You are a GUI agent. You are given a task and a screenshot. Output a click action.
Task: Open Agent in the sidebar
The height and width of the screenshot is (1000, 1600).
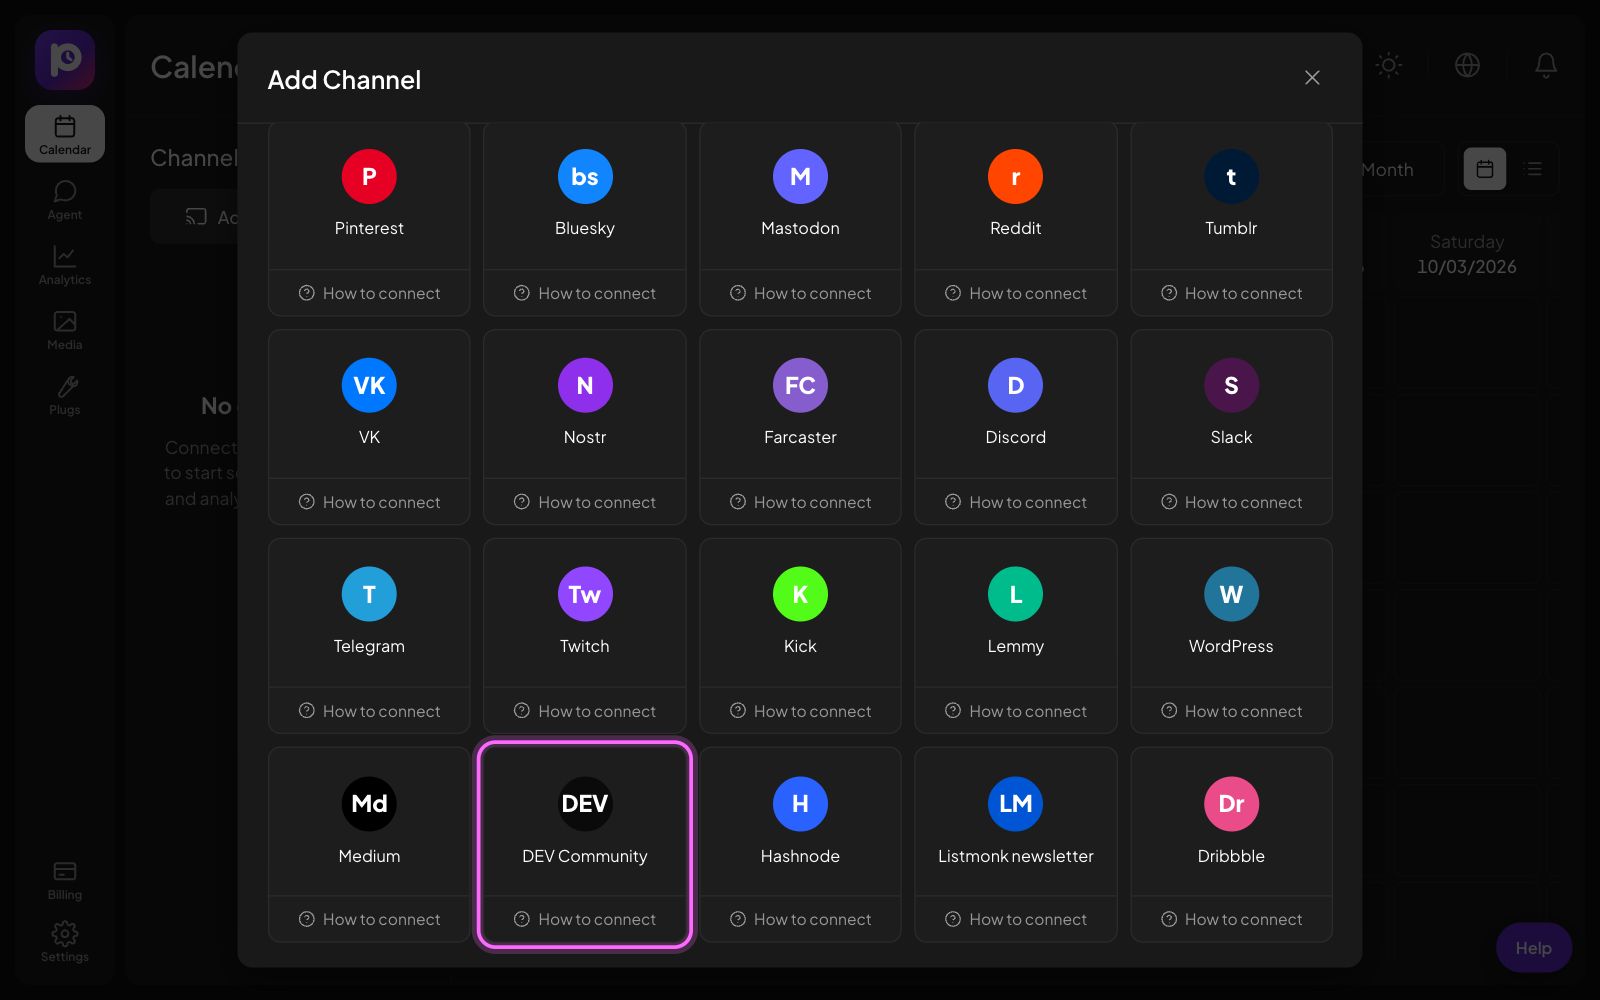tap(65, 200)
